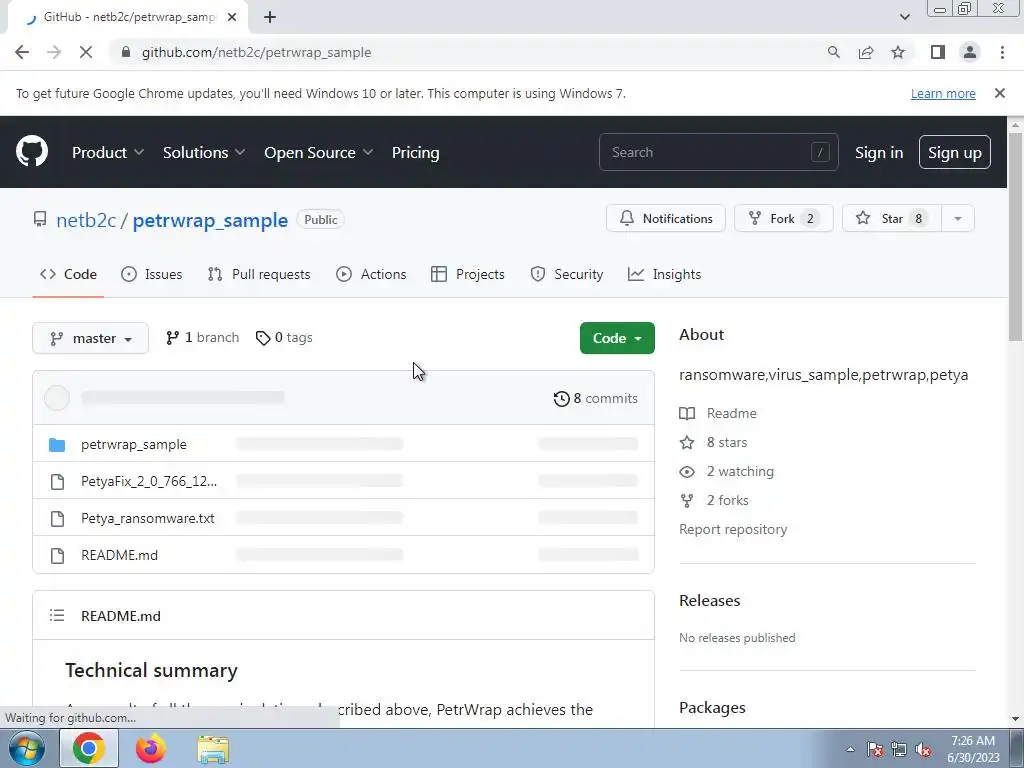Stop loading the page
Screen dimensions: 1024x768
(86, 52)
